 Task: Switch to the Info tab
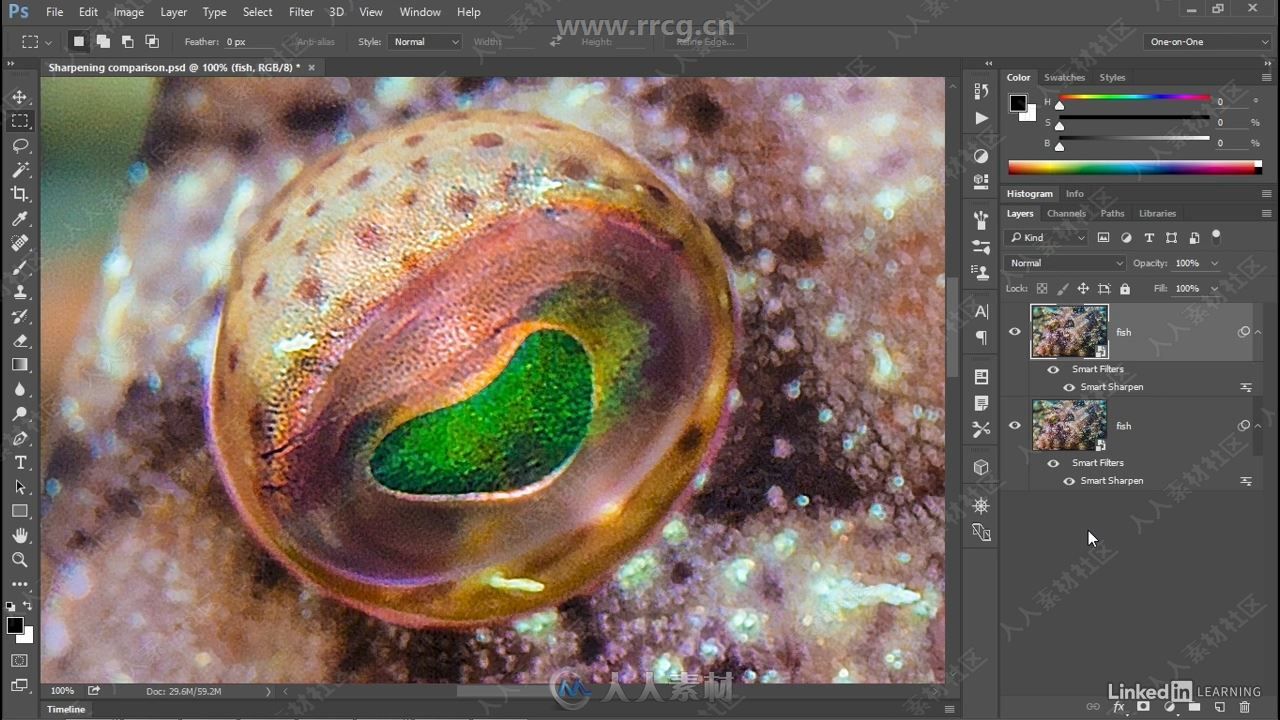[x=1074, y=193]
